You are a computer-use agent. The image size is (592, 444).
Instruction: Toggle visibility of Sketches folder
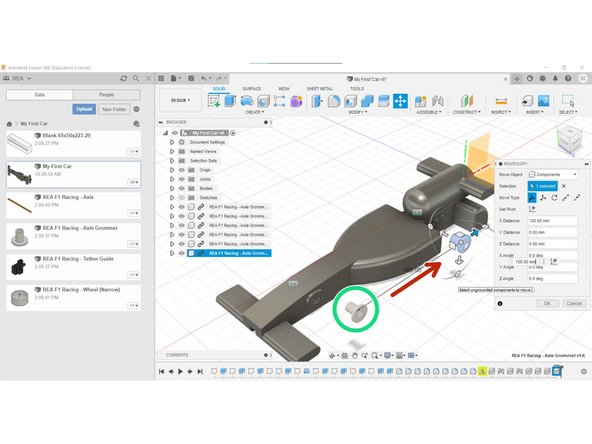pyautogui.click(x=182, y=197)
